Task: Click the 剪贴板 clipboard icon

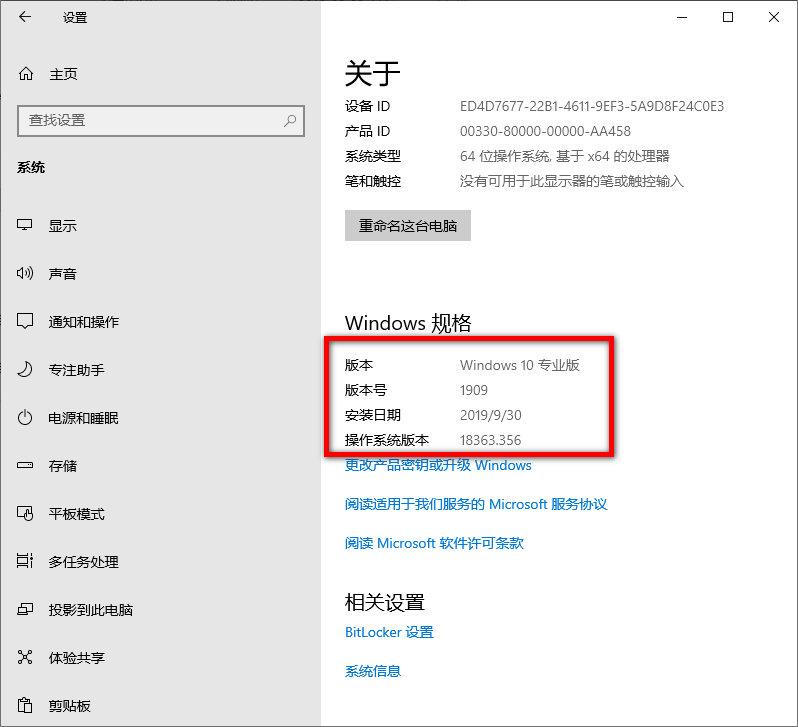Action: (24, 705)
